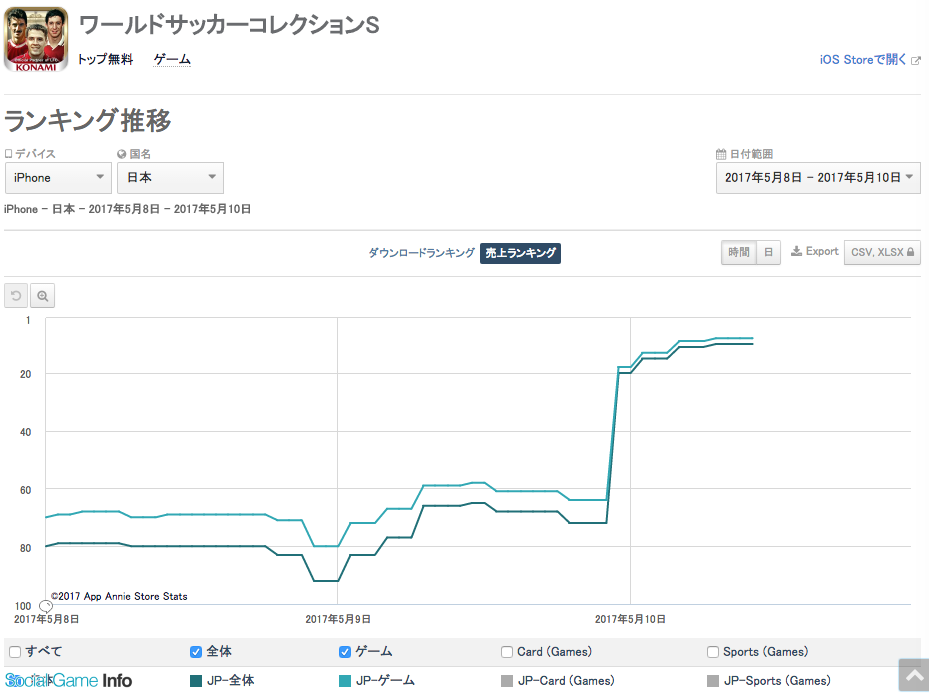Click the トップ無料 link

click(105, 59)
